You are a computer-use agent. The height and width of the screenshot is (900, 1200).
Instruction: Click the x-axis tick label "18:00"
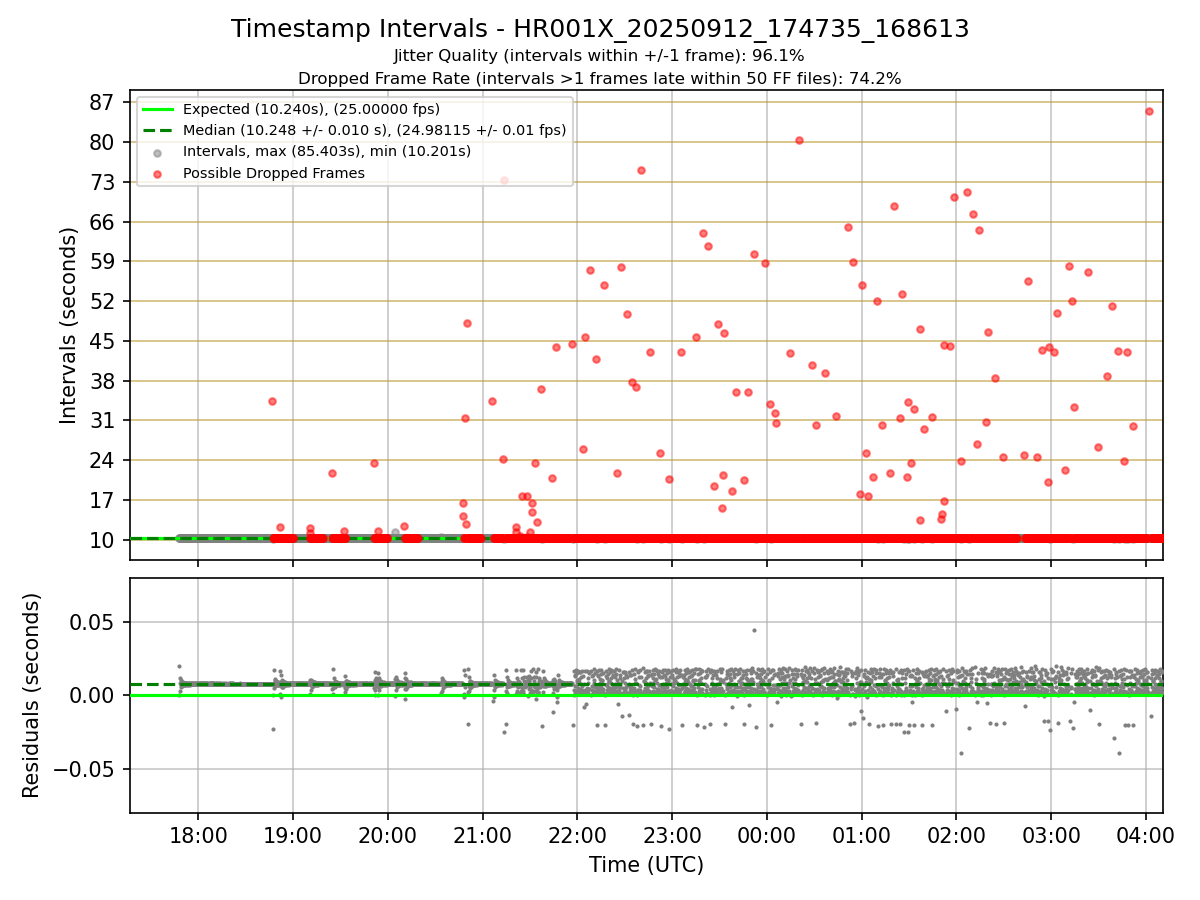point(198,834)
